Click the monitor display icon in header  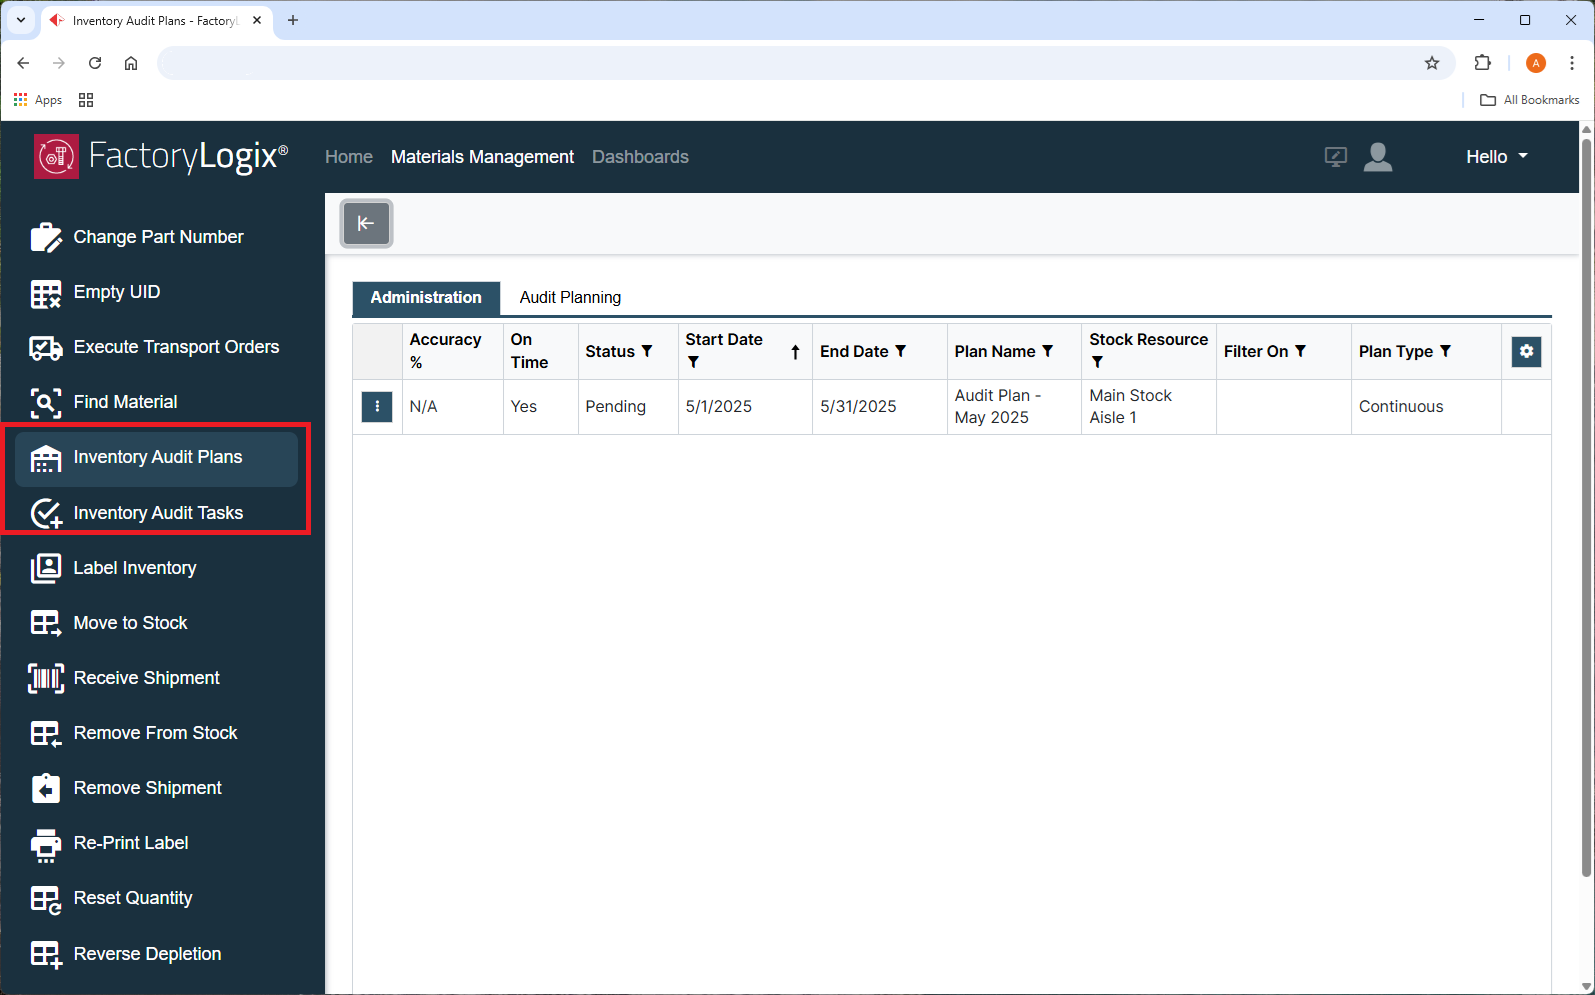click(x=1335, y=157)
